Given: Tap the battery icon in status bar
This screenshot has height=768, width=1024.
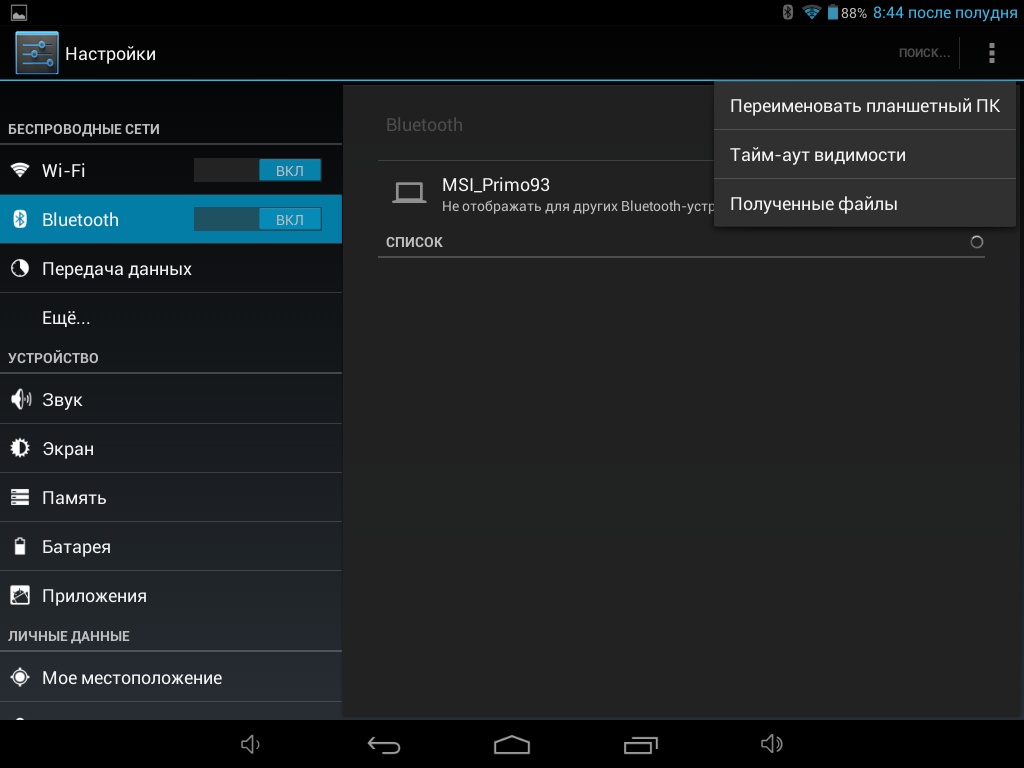Looking at the screenshot, I should [x=832, y=13].
